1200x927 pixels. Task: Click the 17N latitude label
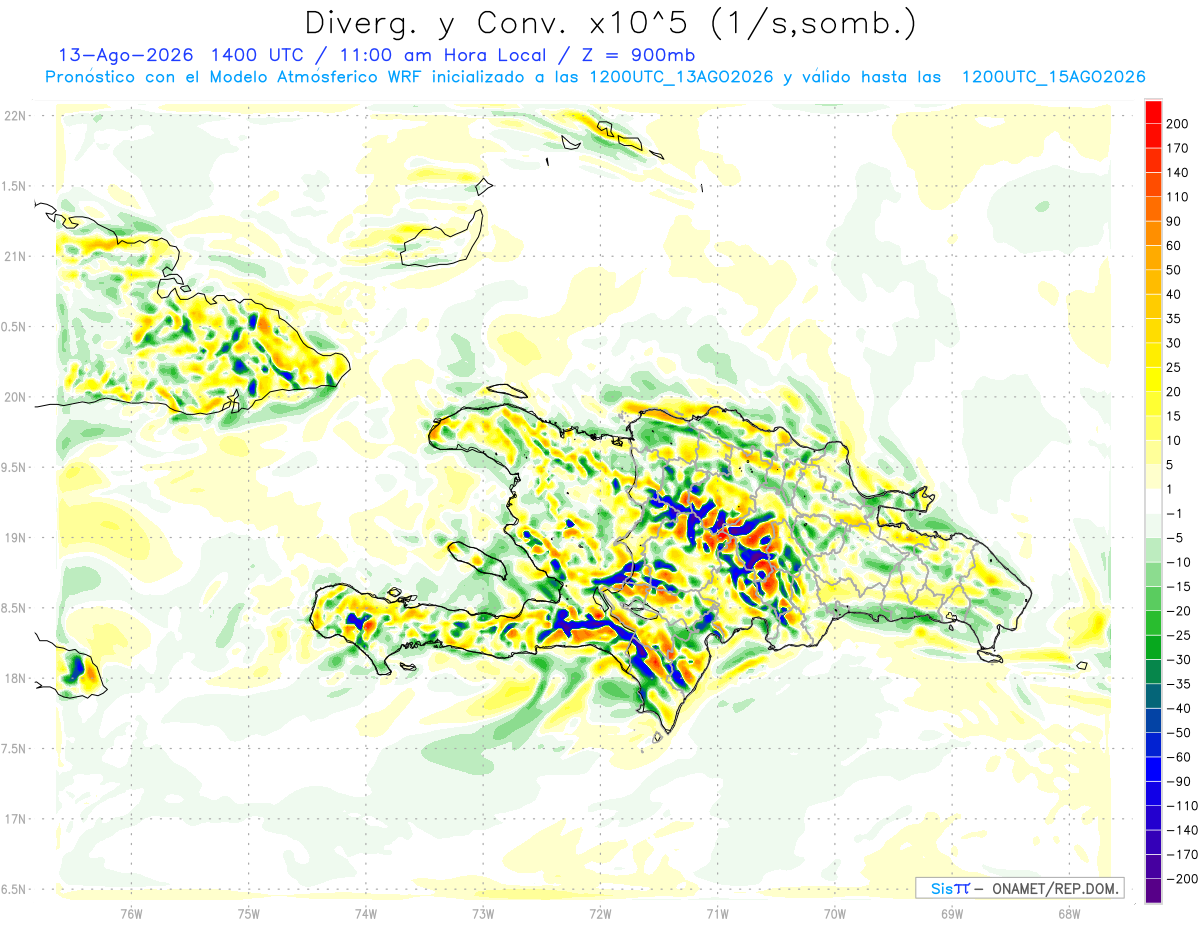[14, 819]
